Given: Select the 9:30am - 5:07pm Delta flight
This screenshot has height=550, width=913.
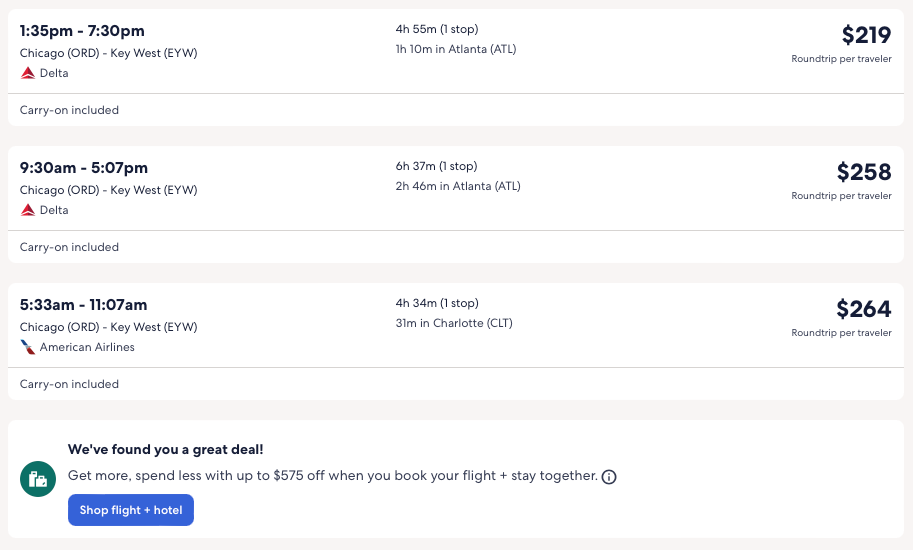Looking at the screenshot, I should click(84, 168).
